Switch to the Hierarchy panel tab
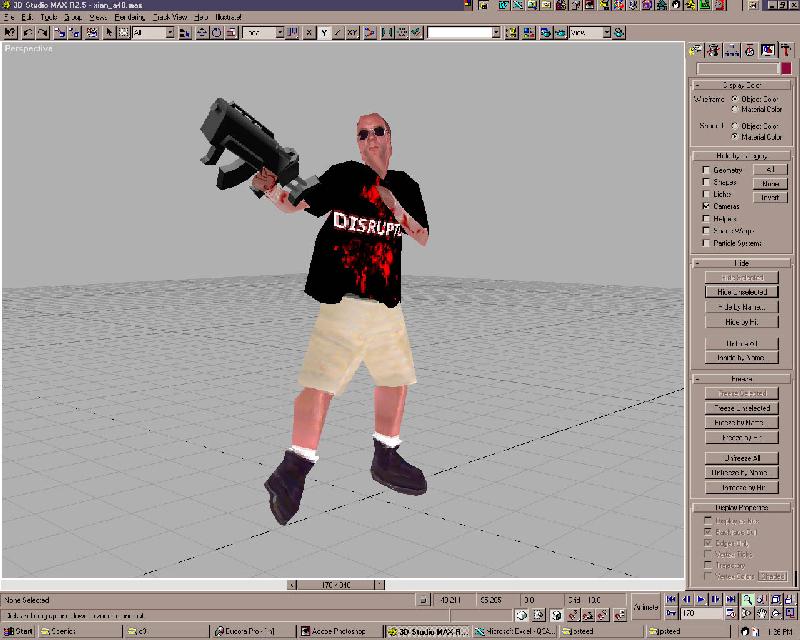Image resolution: width=800 pixels, height=640 pixels. tap(732, 50)
